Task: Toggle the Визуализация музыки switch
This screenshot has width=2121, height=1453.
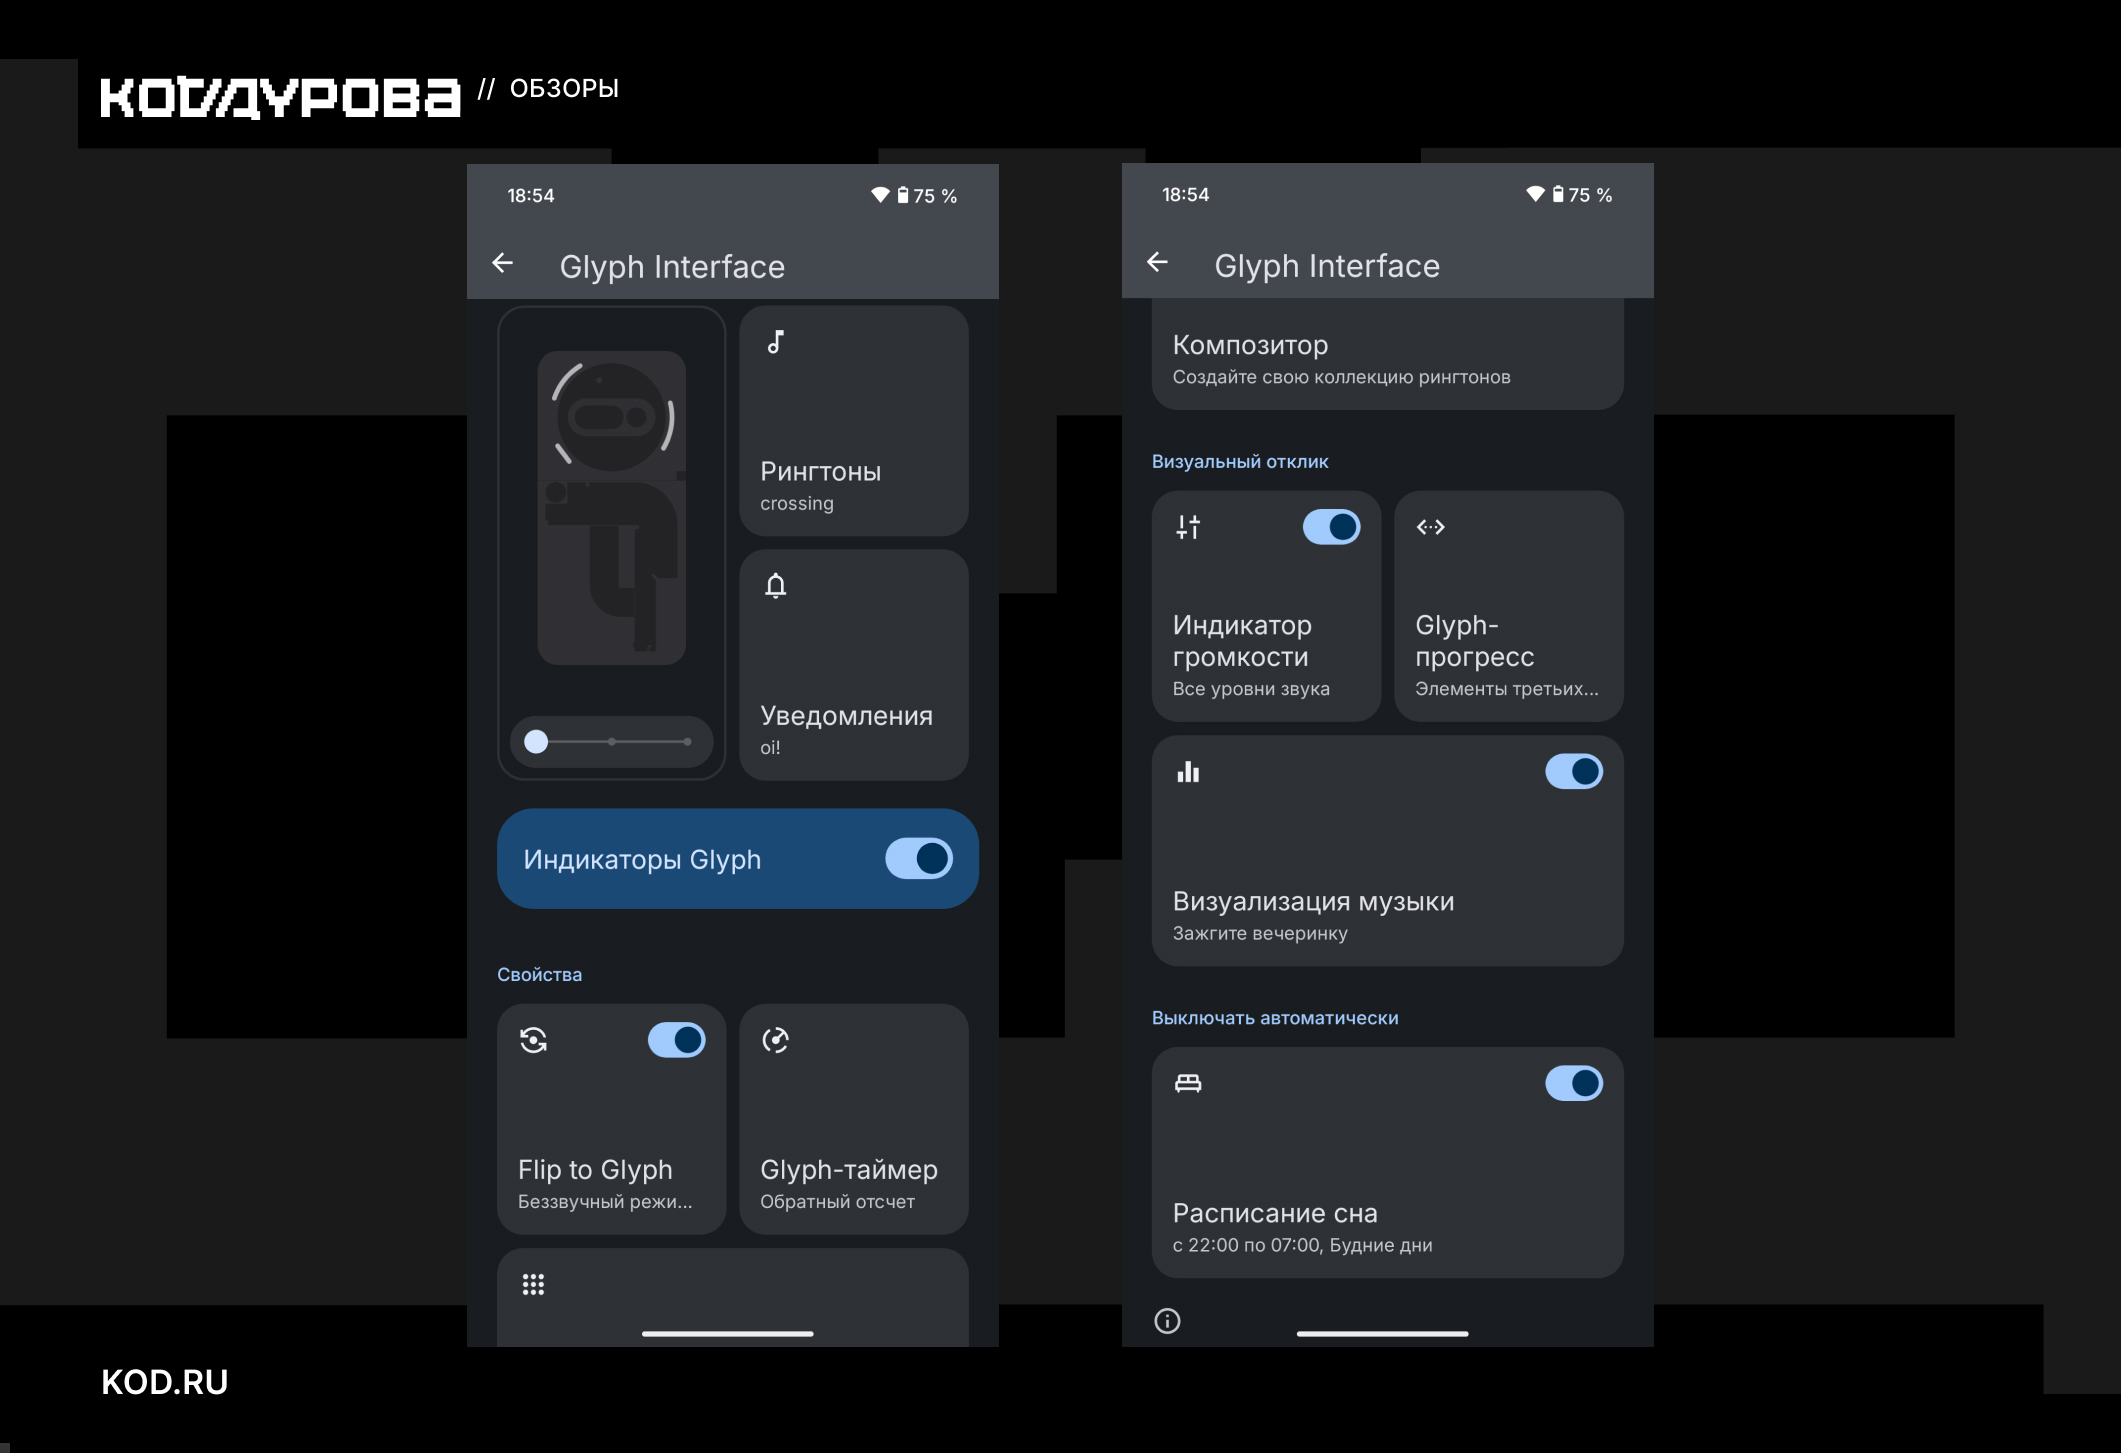Action: tap(1574, 772)
